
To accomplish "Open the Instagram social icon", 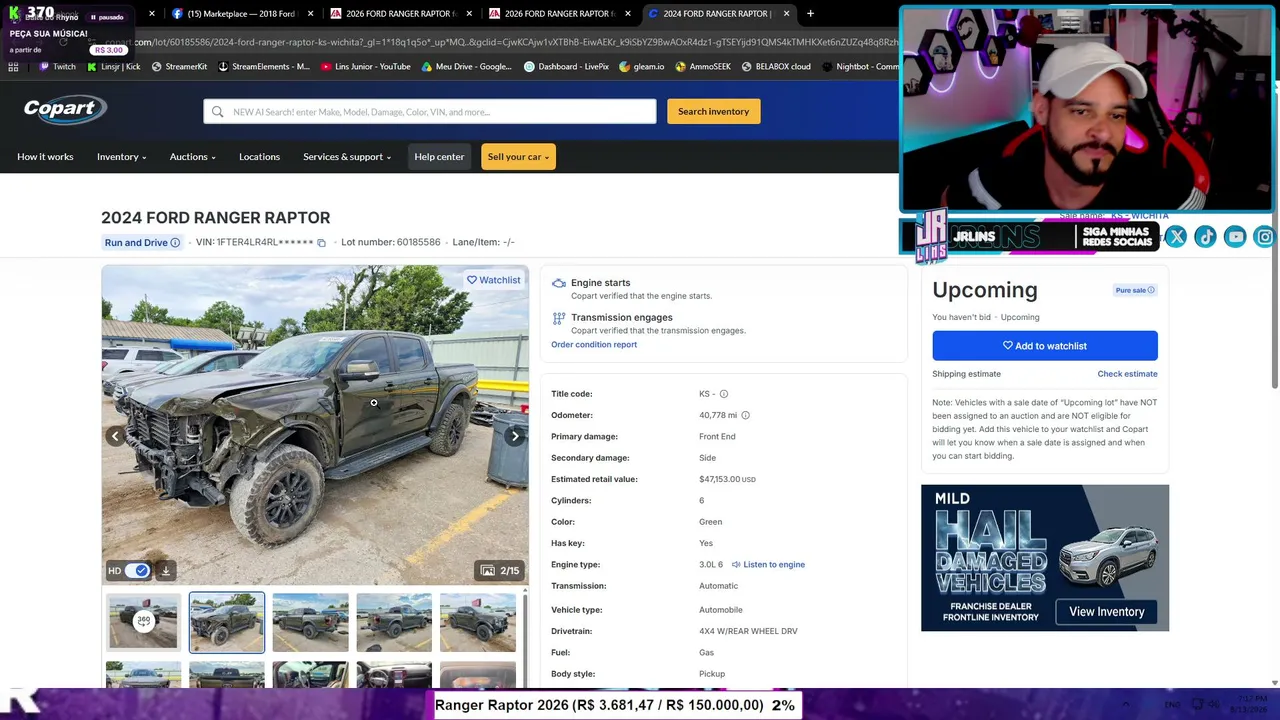I will click(1265, 237).
